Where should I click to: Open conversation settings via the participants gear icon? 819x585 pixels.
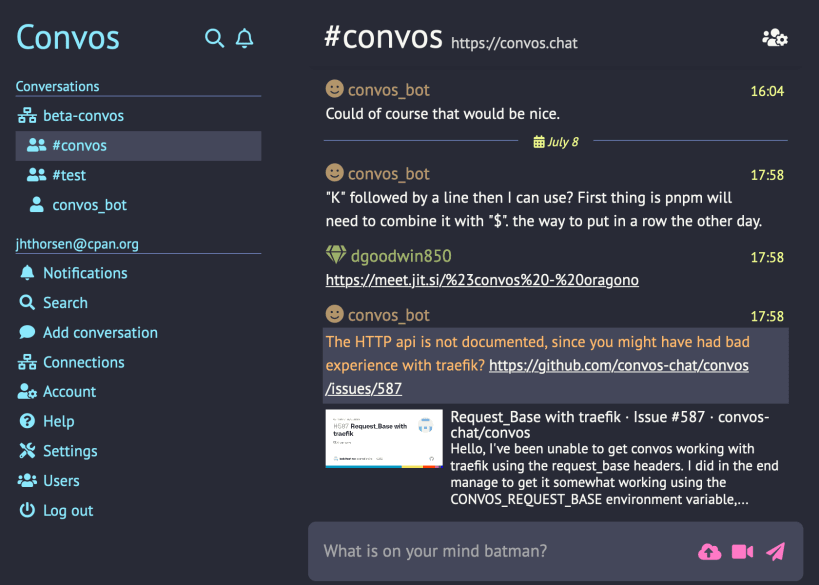point(775,38)
